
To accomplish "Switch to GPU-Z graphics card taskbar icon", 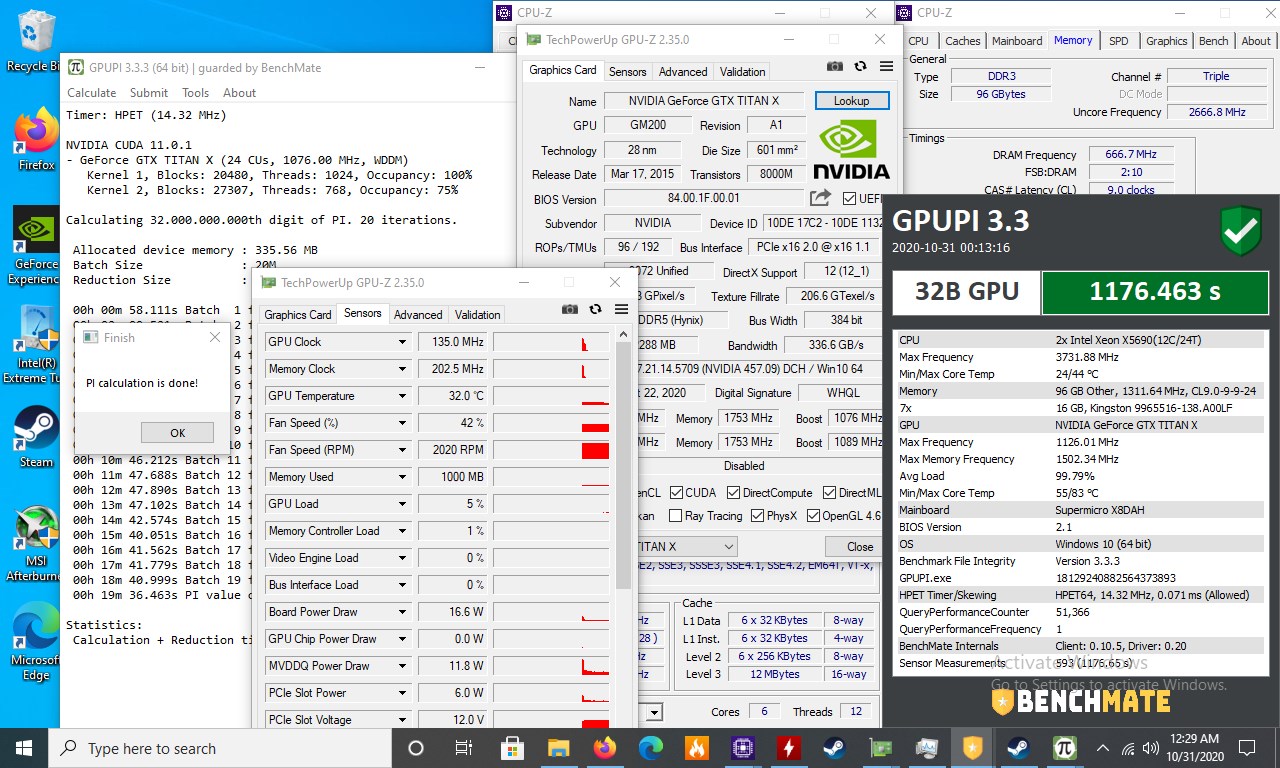I will 880,748.
